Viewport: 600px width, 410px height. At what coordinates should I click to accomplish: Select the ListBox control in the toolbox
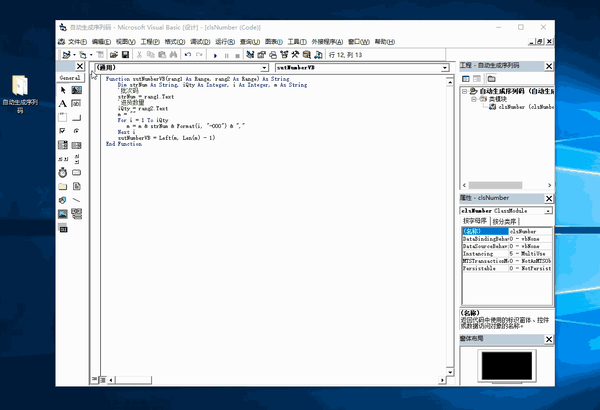click(x=77, y=145)
